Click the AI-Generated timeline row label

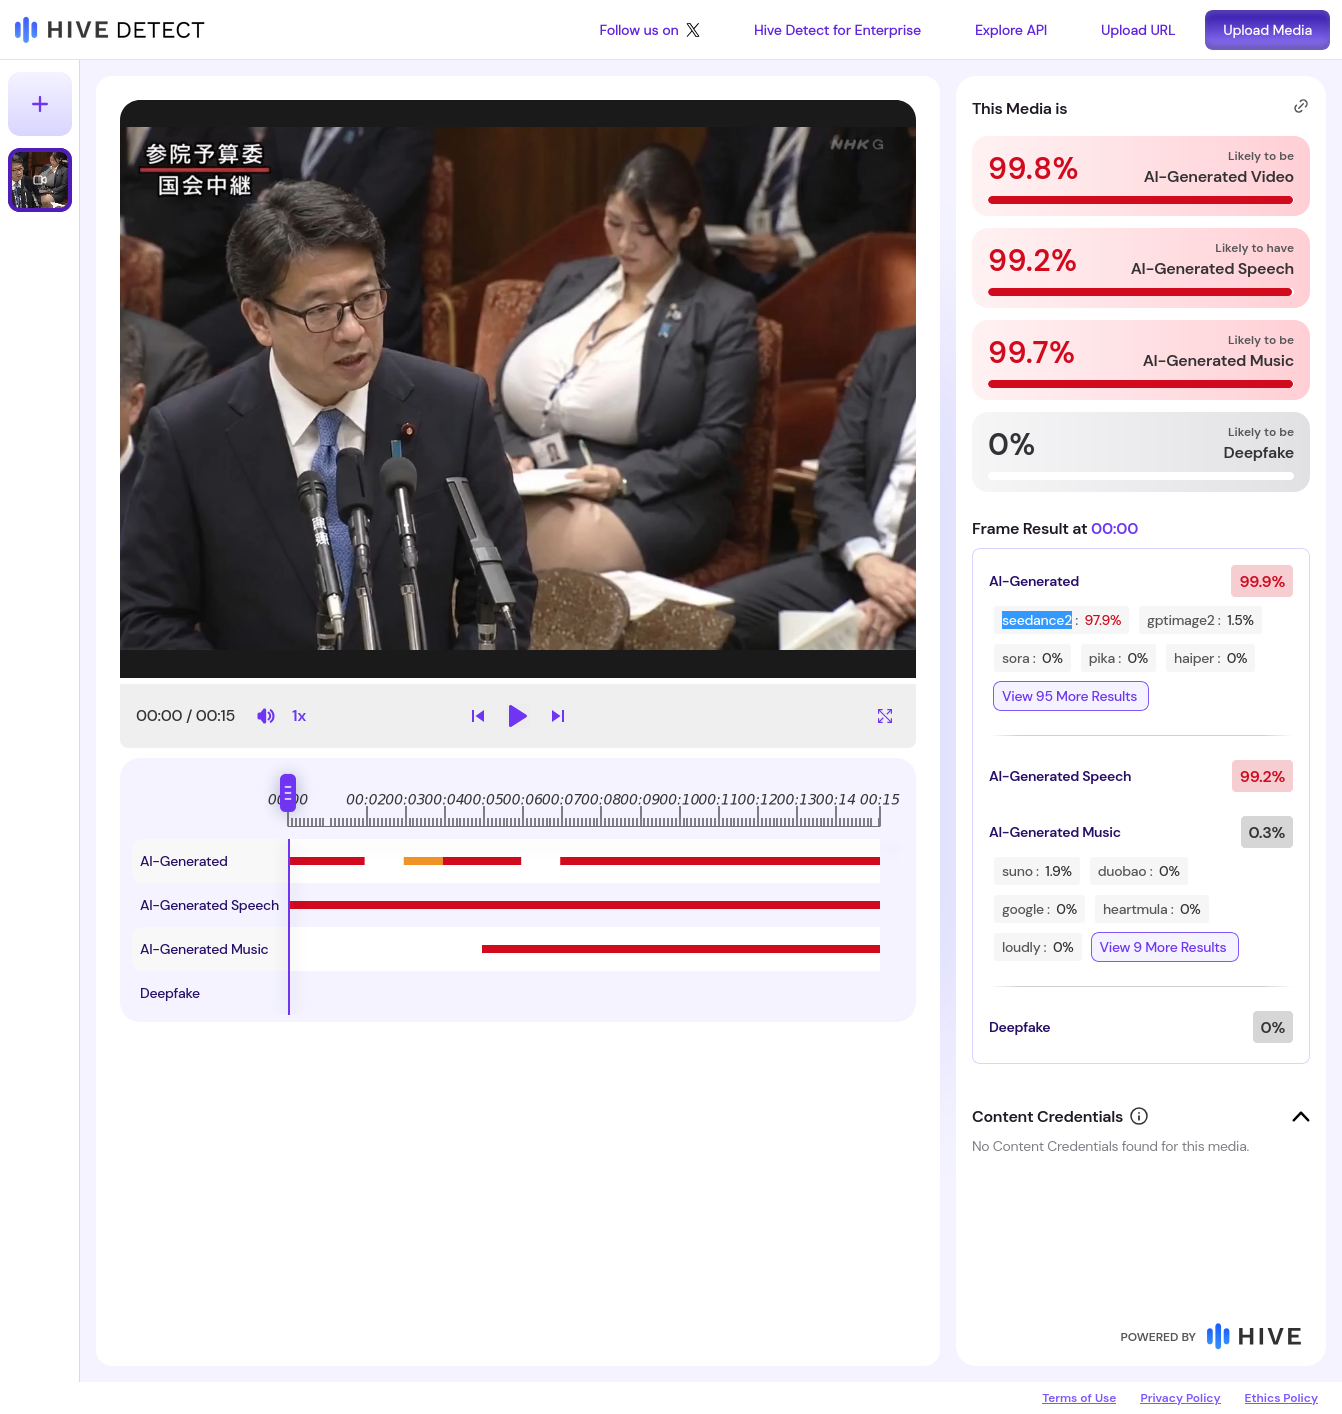[x=184, y=861]
